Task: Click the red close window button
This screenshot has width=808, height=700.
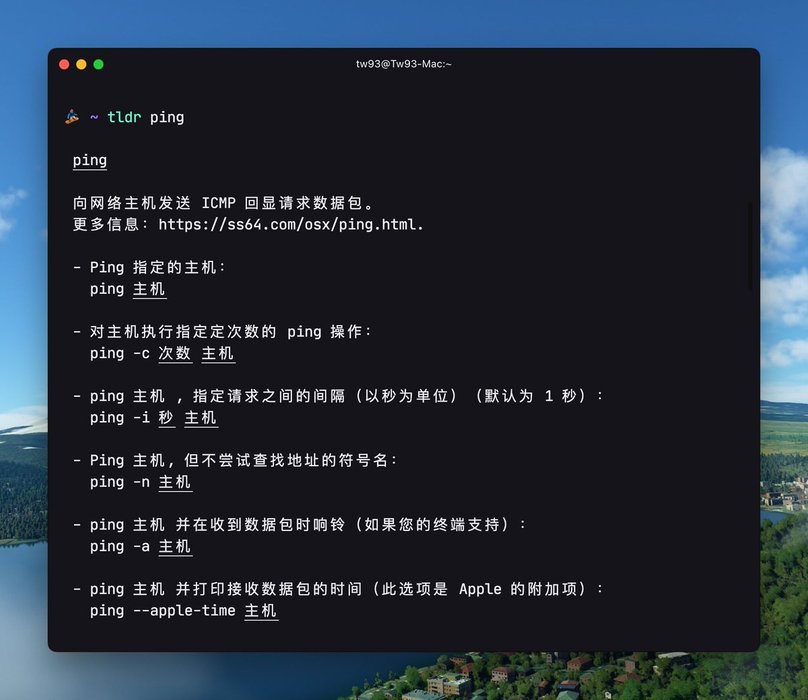Action: [64, 64]
